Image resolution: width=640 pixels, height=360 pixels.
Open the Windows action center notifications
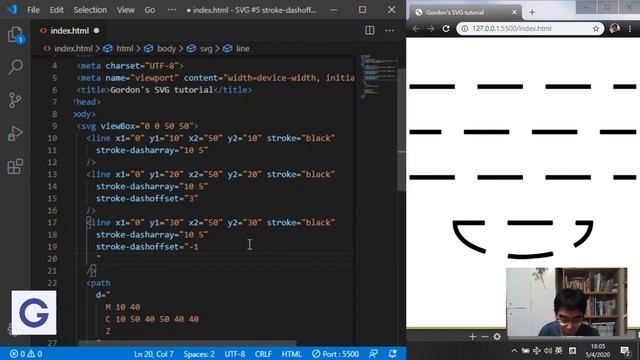click(625, 351)
